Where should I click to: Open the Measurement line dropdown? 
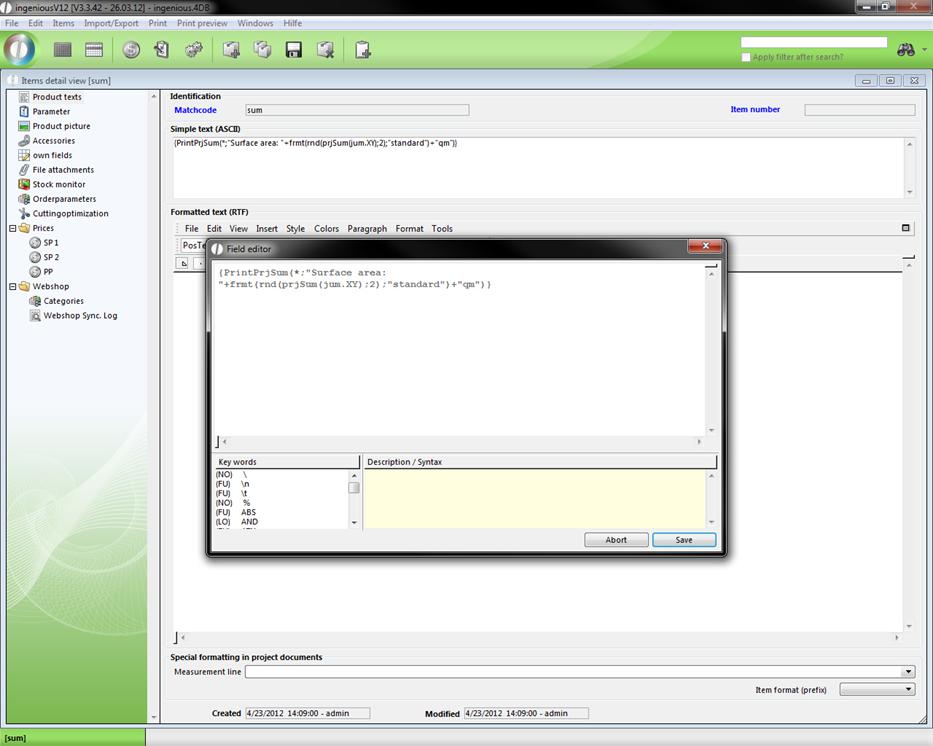click(908, 672)
